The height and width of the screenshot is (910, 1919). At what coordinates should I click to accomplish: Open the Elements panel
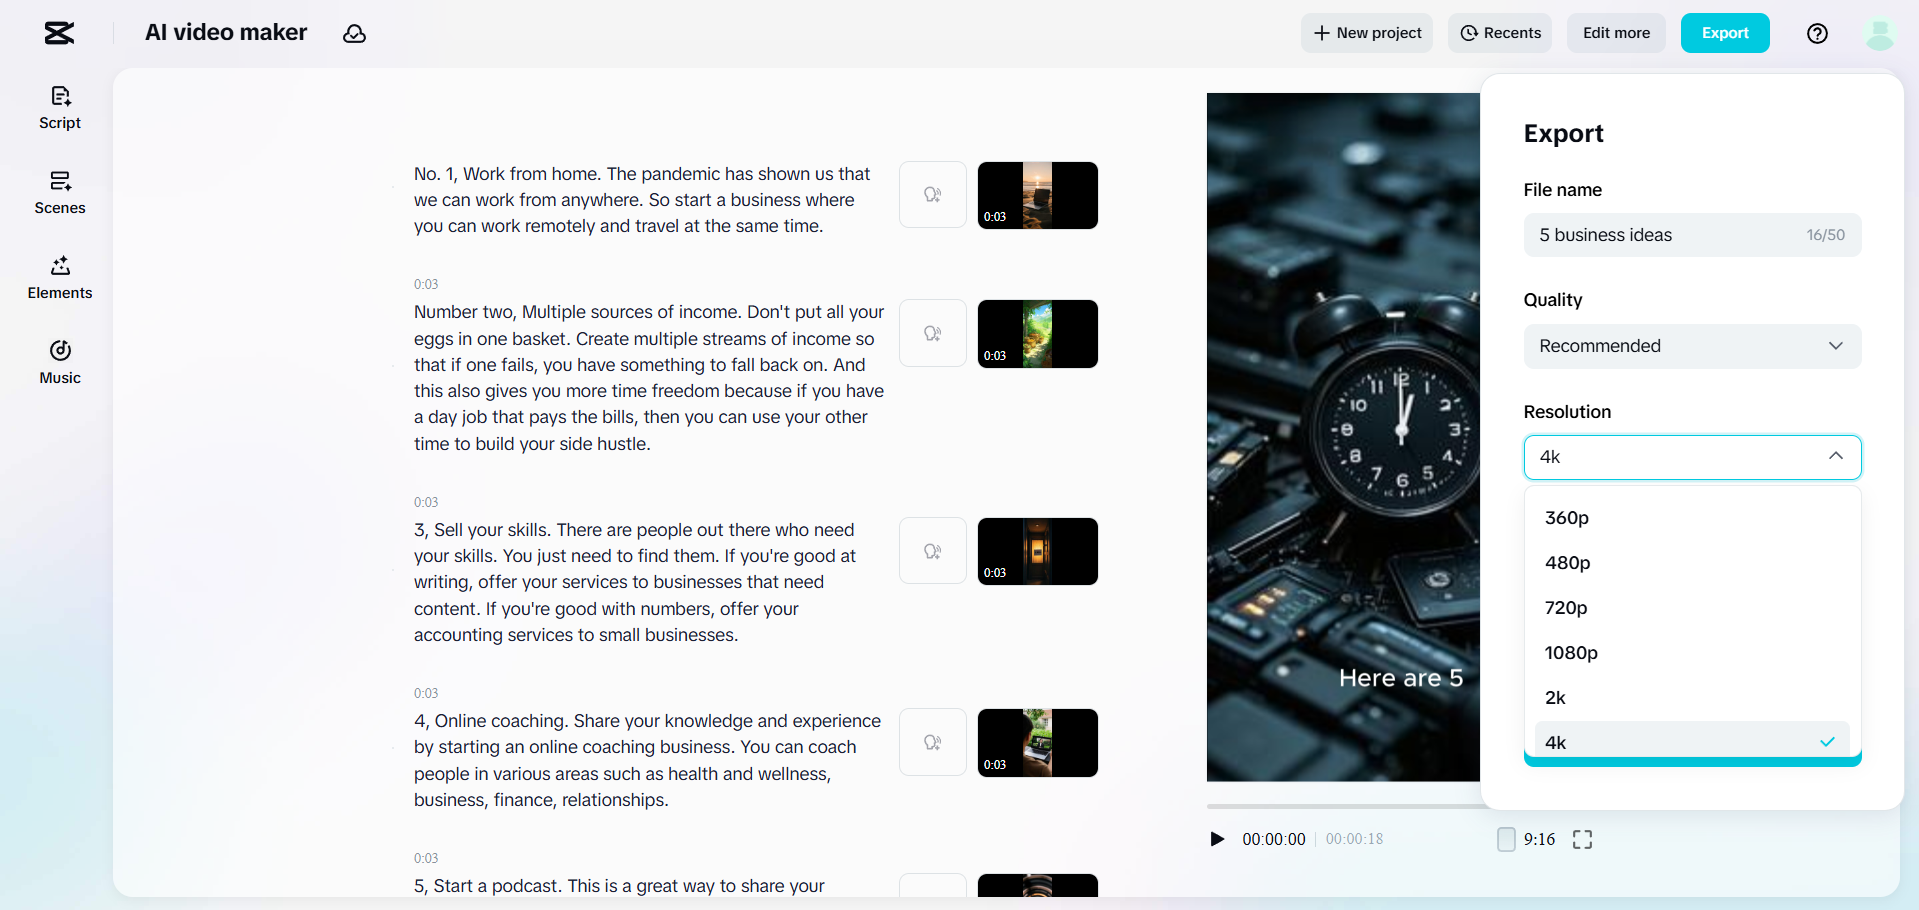60,278
